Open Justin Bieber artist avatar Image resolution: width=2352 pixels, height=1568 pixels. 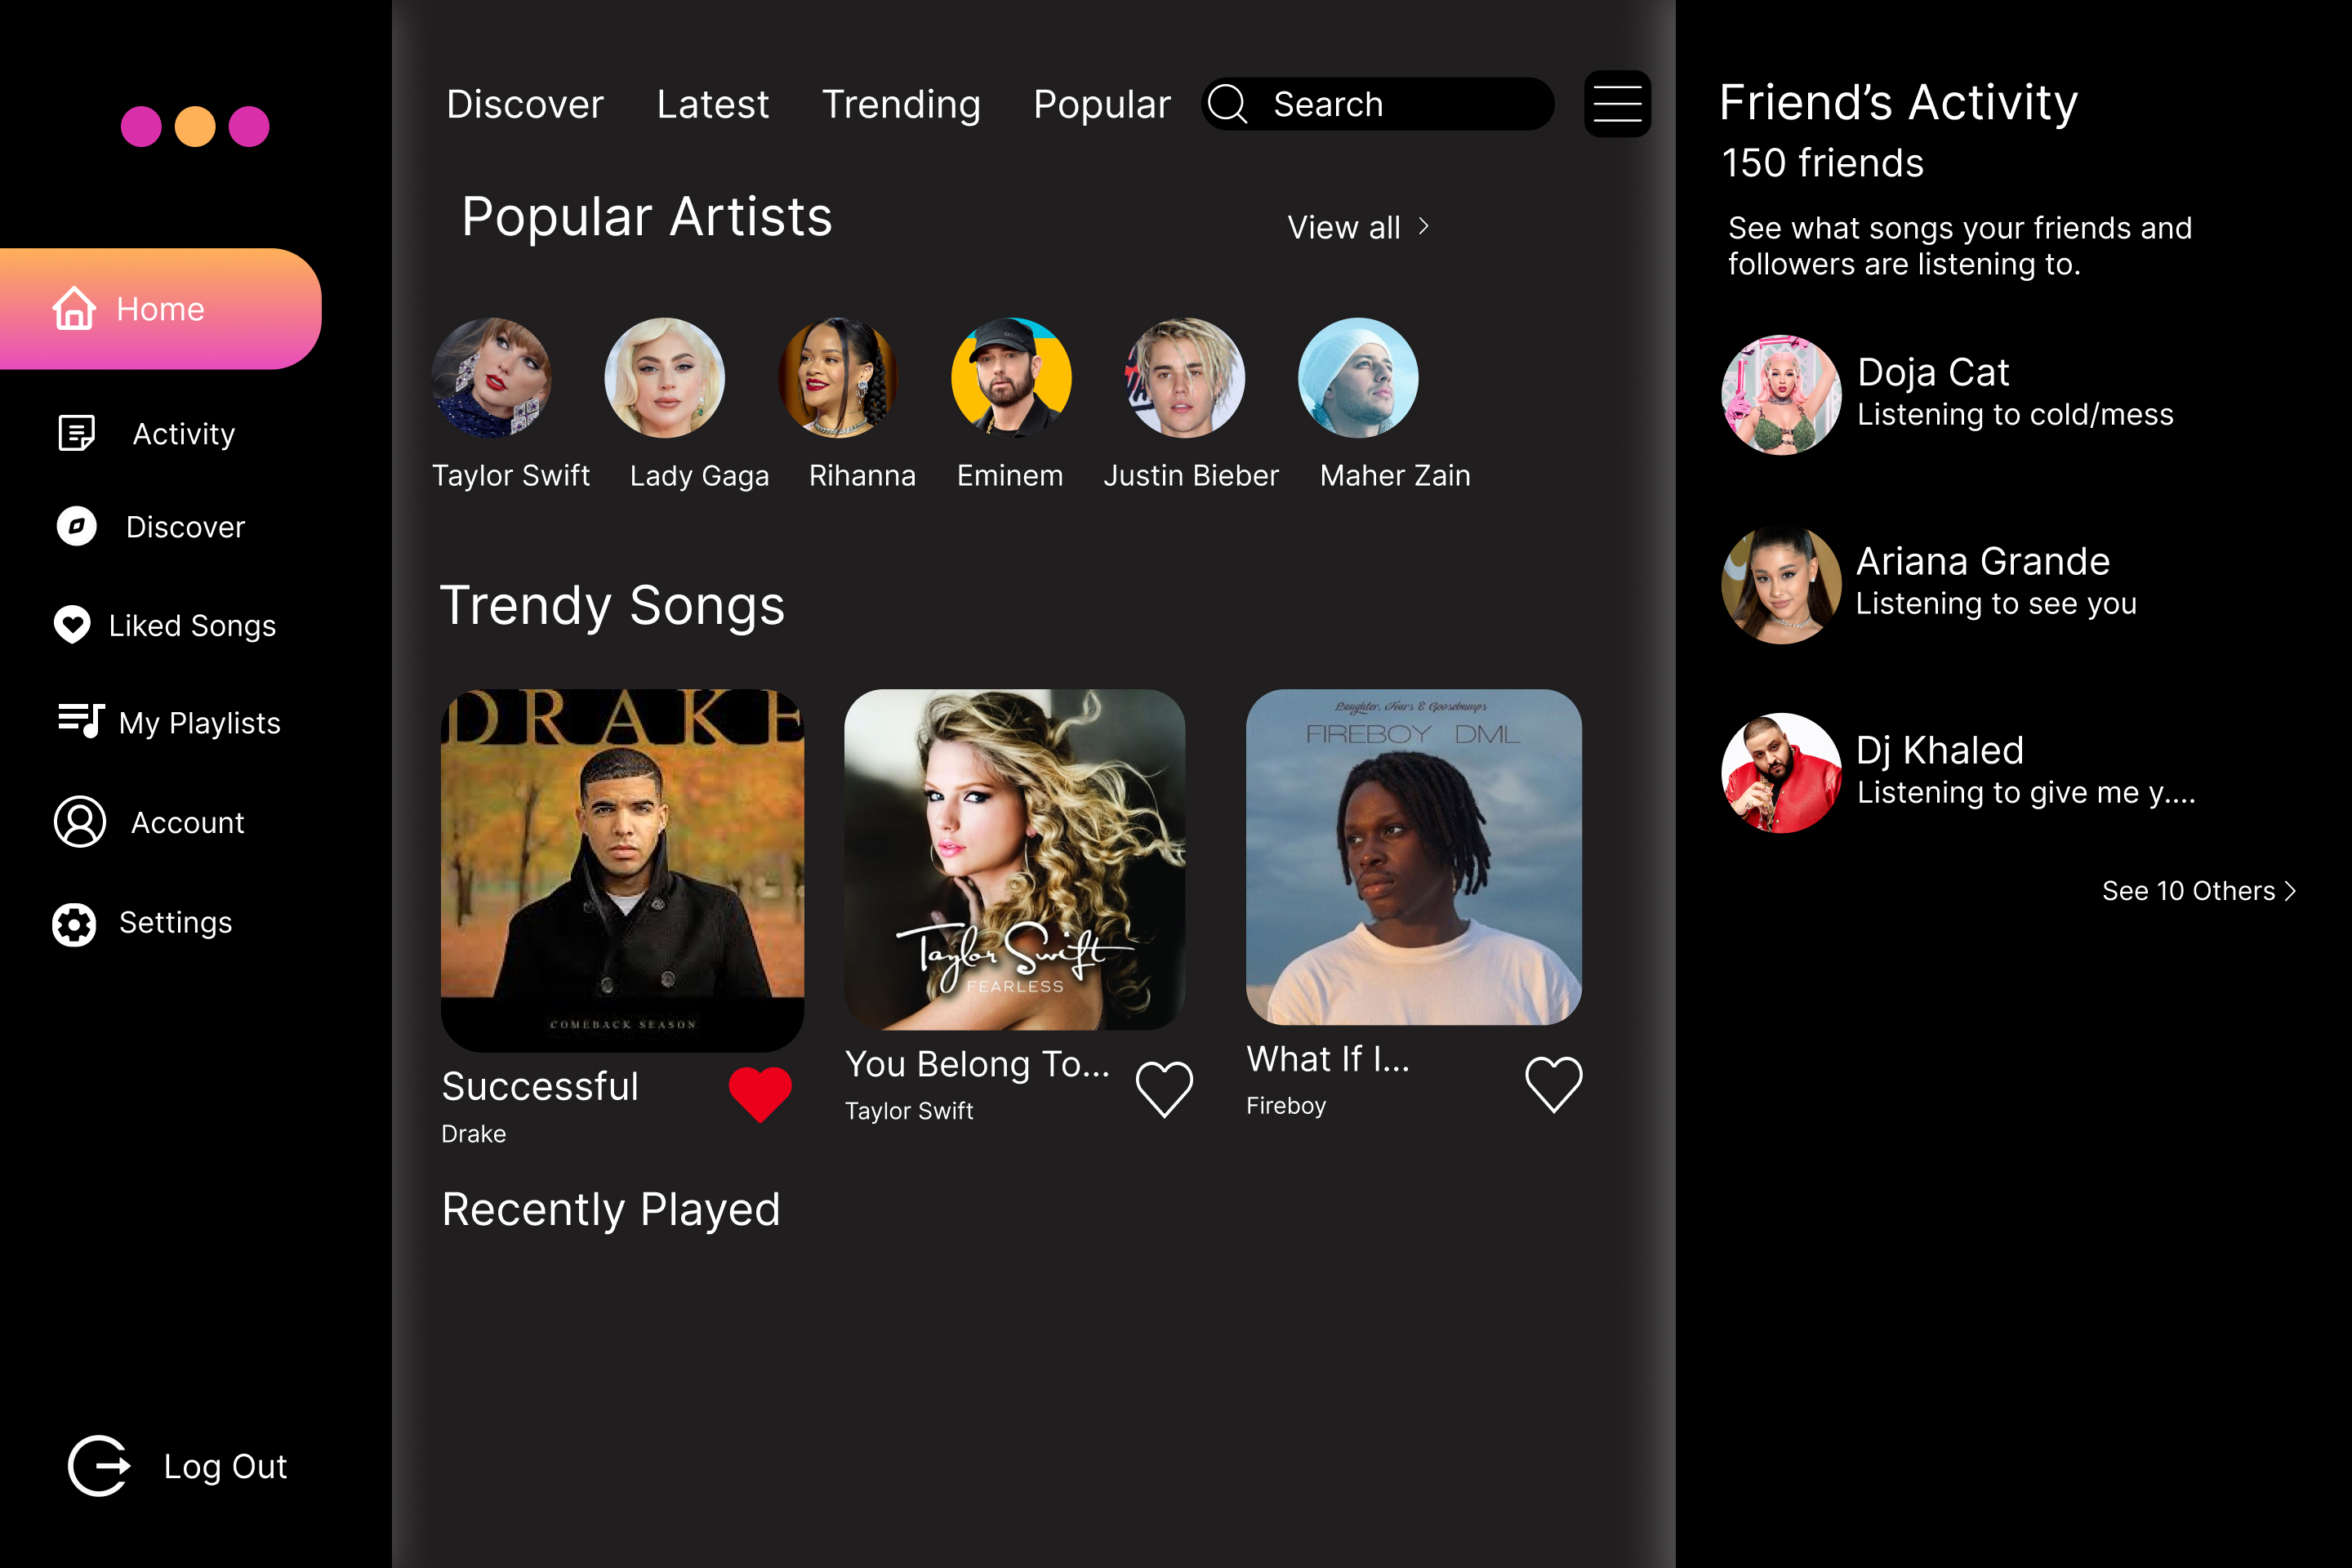tap(1185, 378)
